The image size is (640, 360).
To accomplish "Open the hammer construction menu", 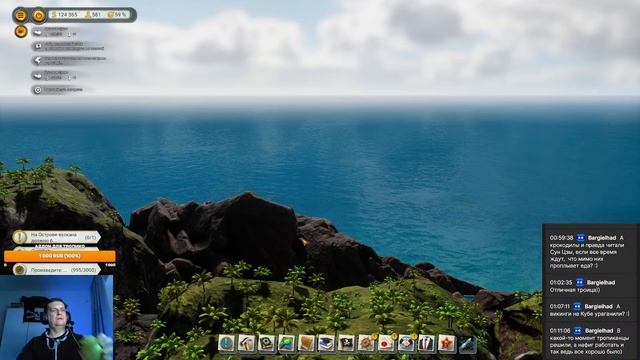I will pyautogui.click(x=247, y=343).
